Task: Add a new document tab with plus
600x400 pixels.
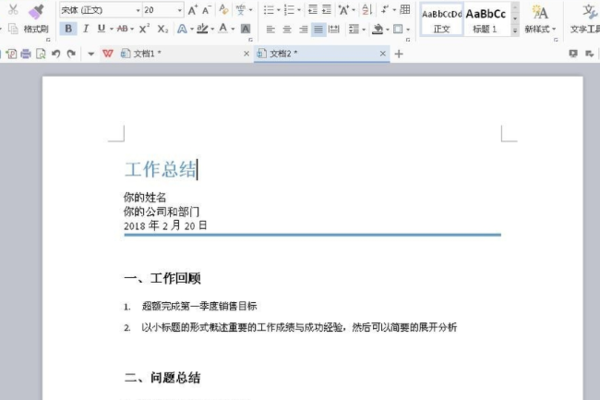Action: tap(399, 54)
